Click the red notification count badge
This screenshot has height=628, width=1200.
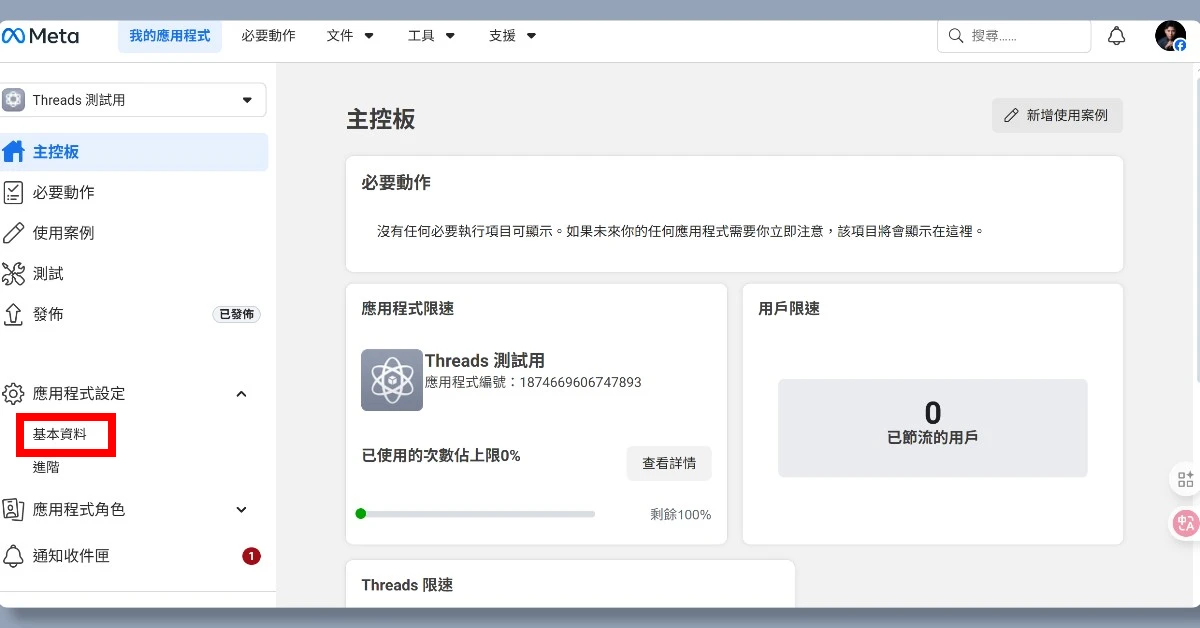pyautogui.click(x=251, y=556)
